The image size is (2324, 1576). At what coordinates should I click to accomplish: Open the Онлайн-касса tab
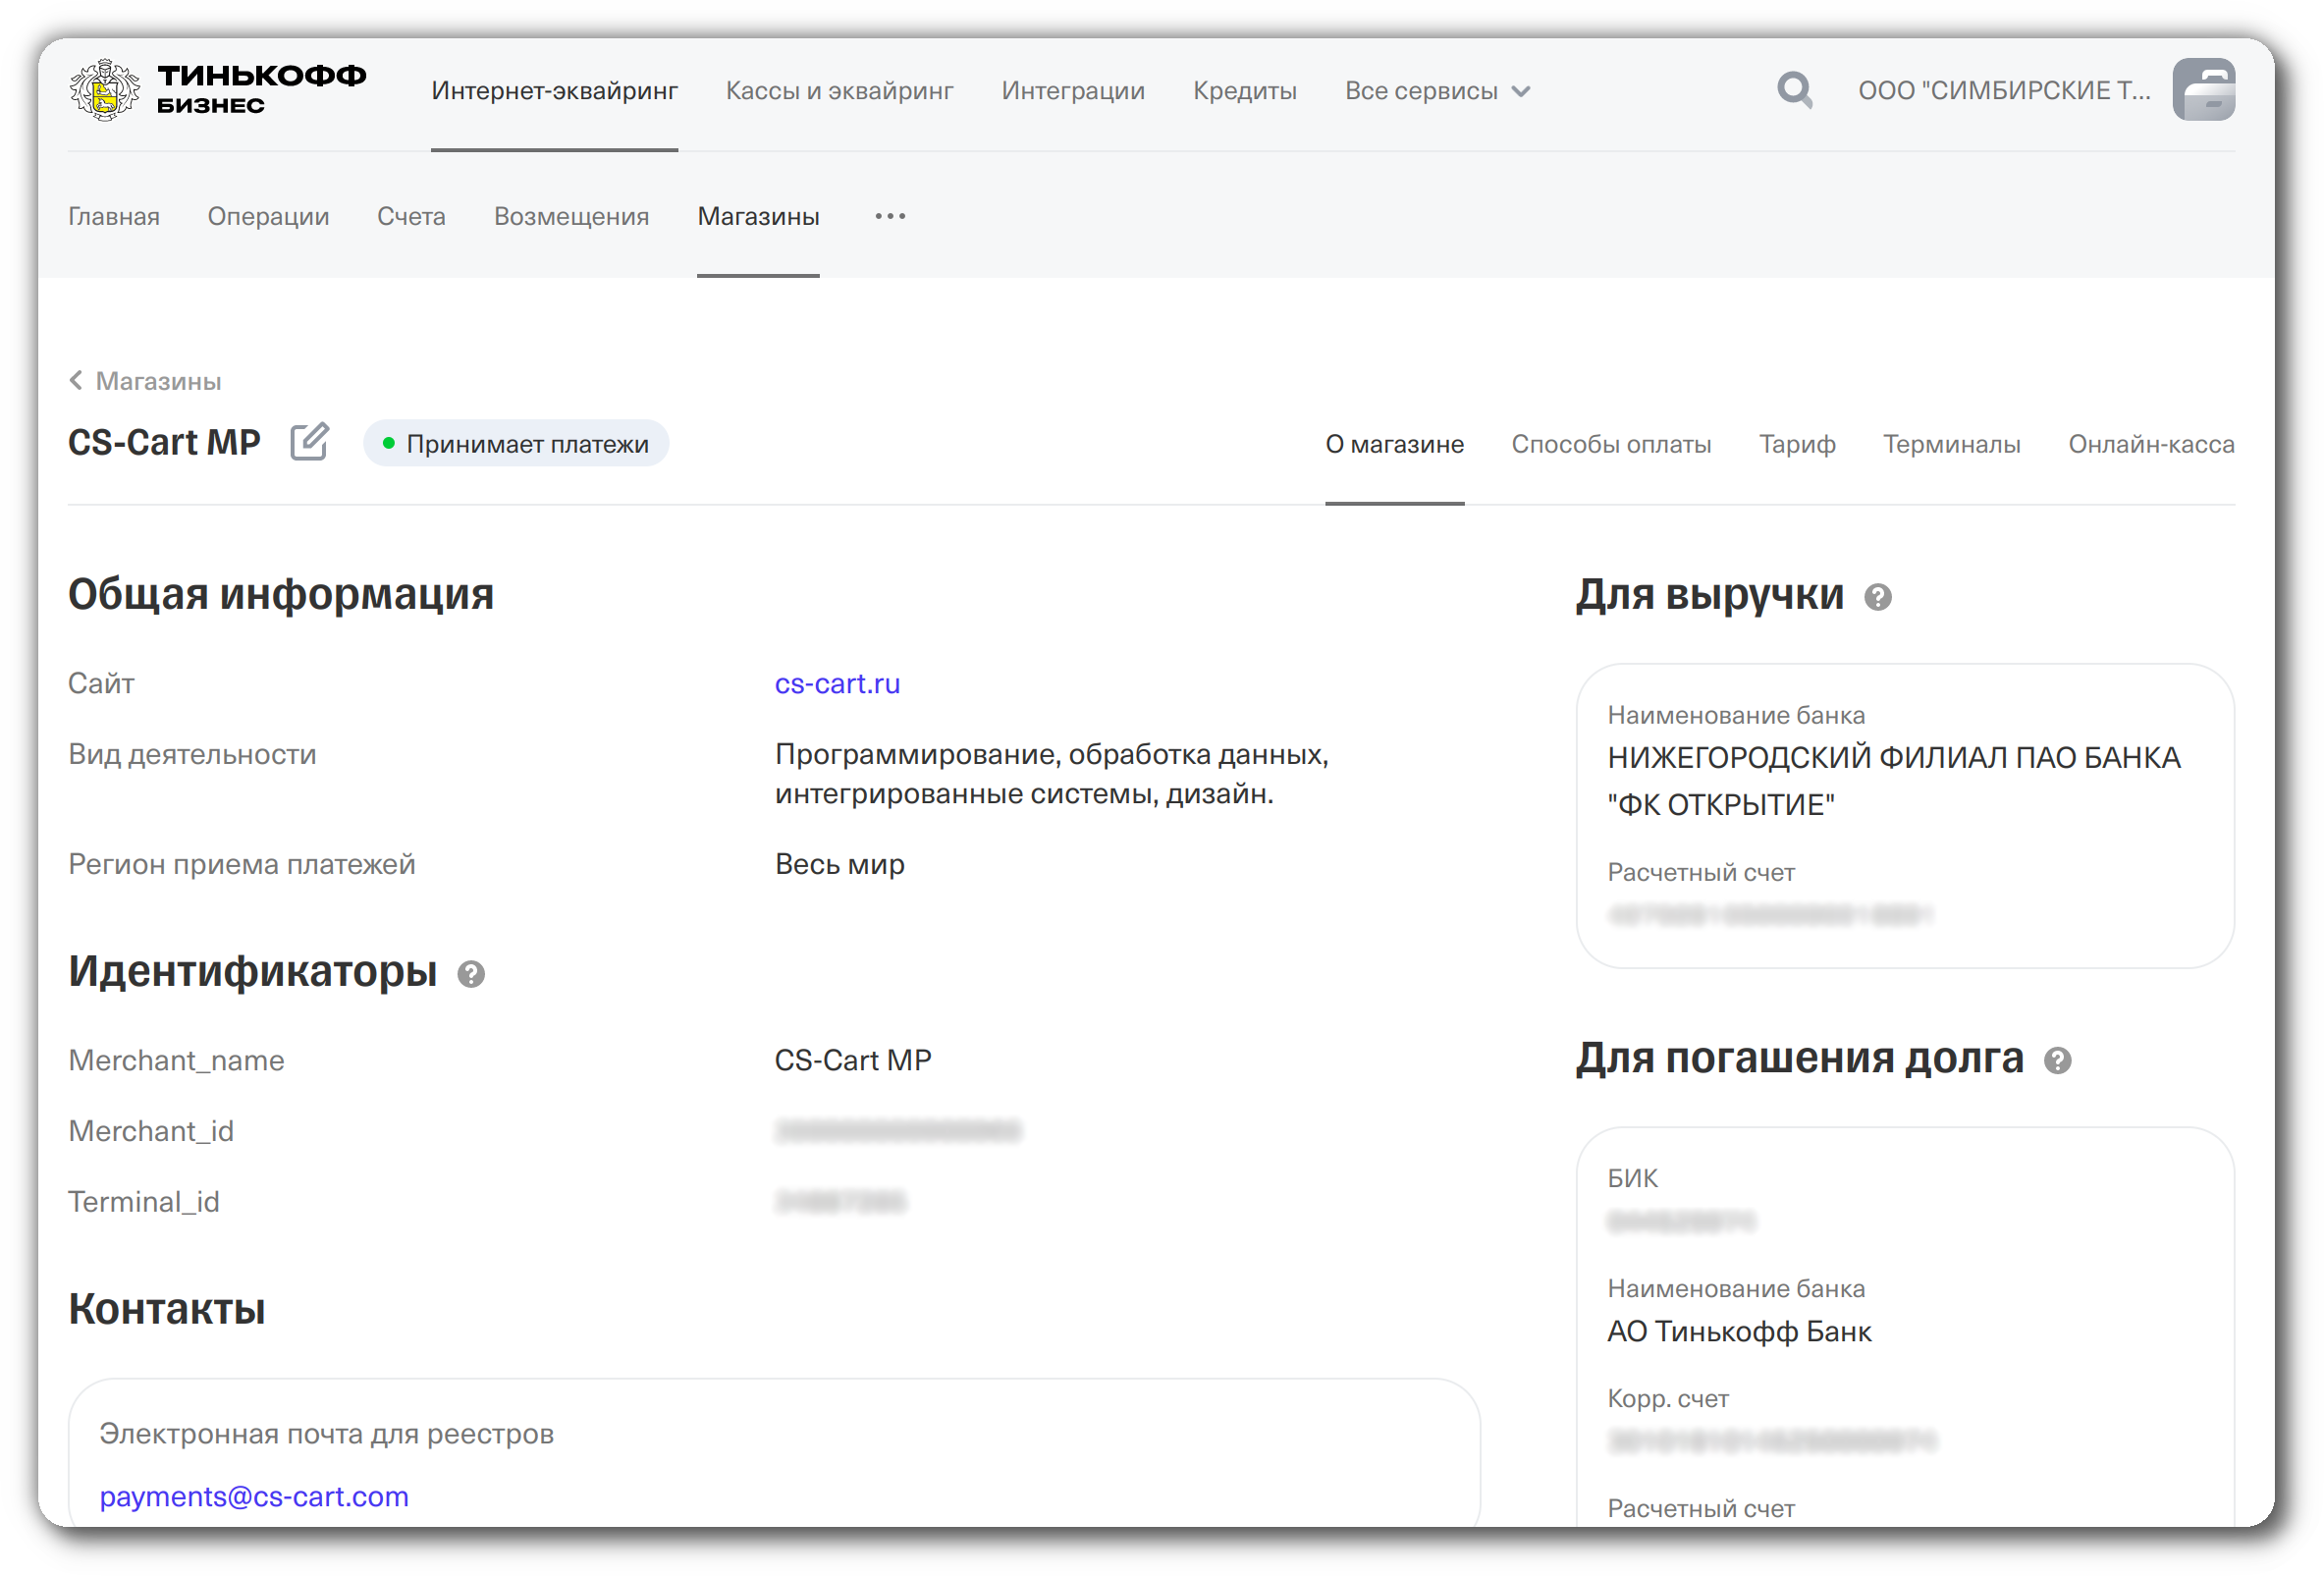tap(2150, 444)
